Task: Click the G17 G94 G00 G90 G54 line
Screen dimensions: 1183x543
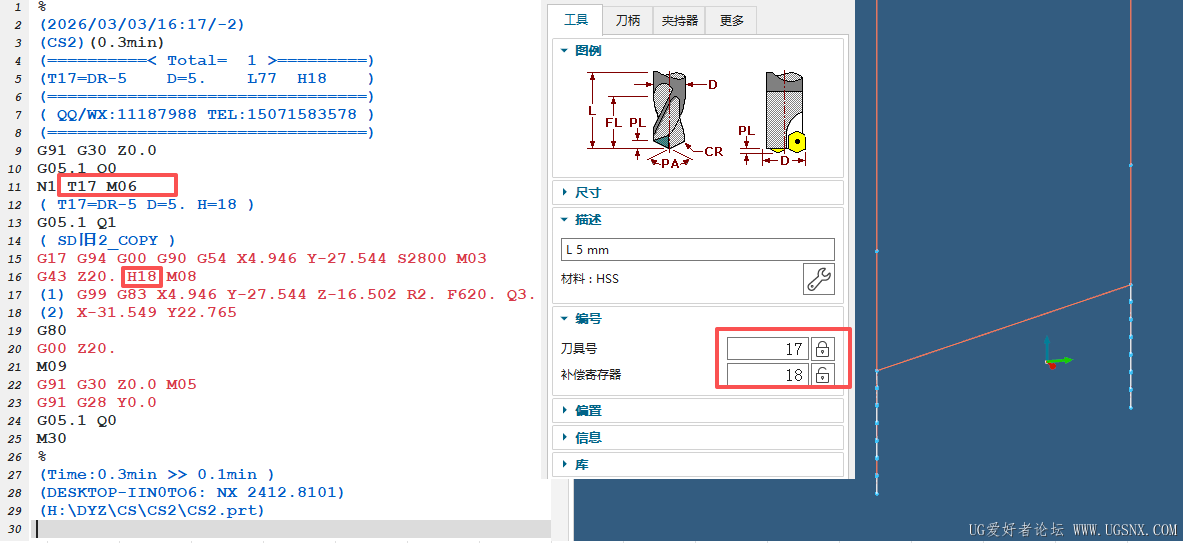Action: 262,258
